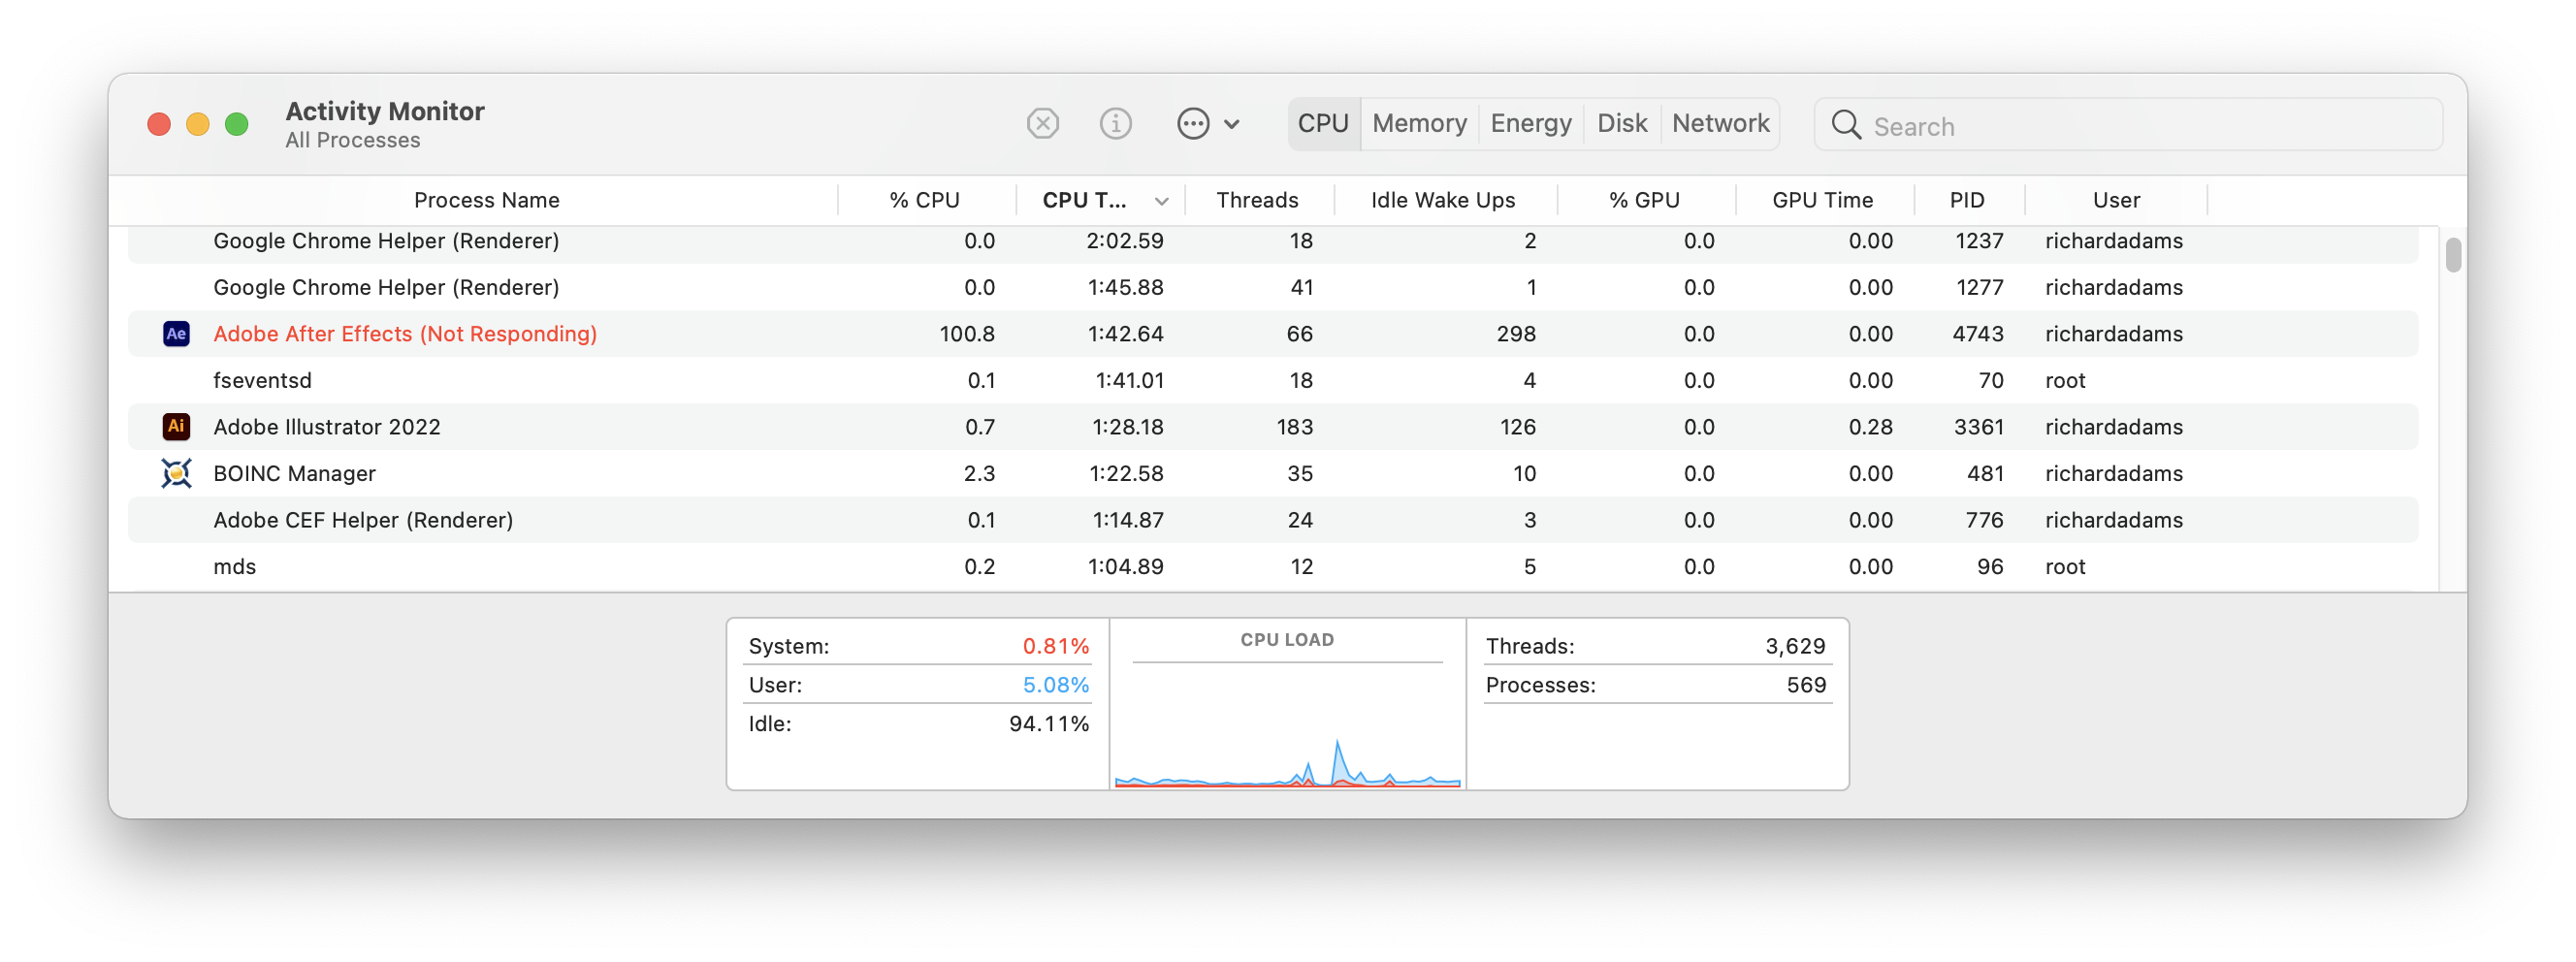Click the Activity Monitor red close control
Screen dimensions: 2576x962
(158, 124)
